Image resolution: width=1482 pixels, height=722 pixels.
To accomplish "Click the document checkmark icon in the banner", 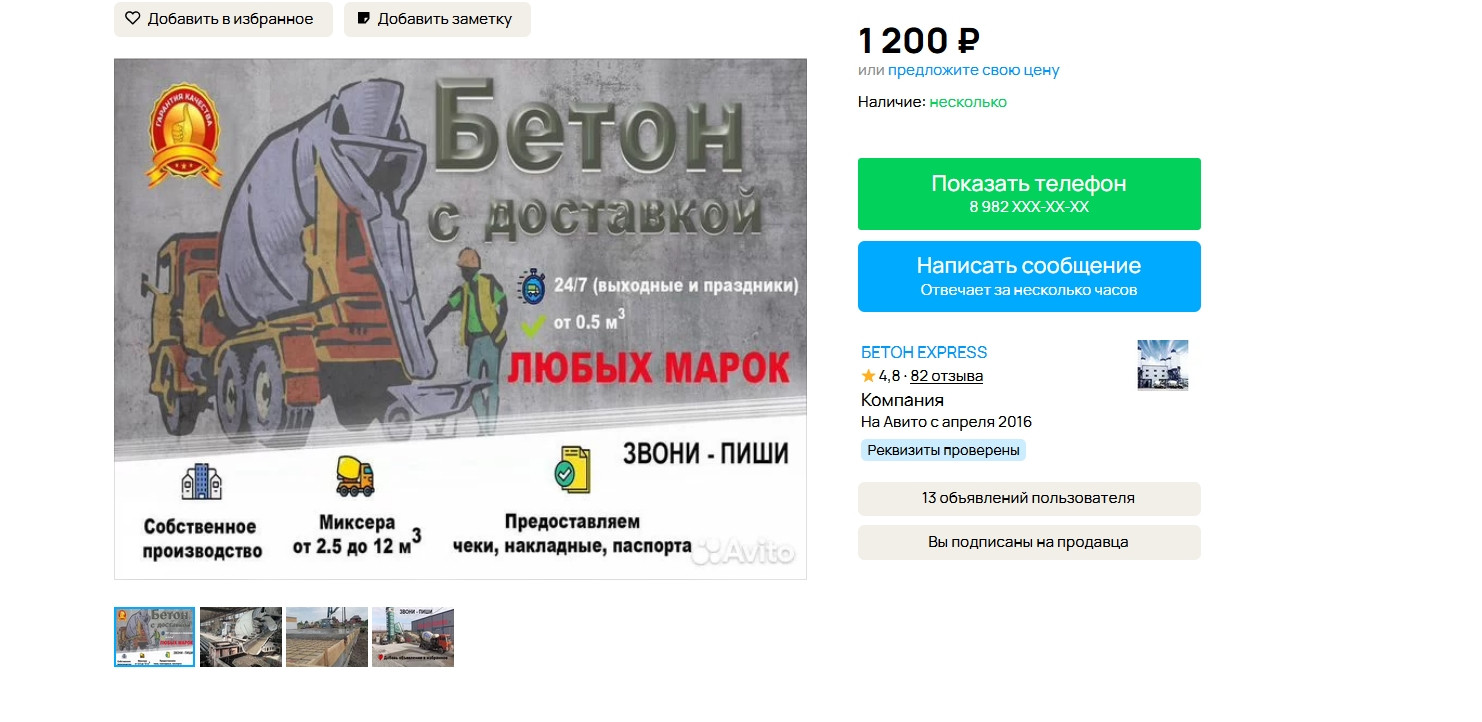I will point(572,470).
